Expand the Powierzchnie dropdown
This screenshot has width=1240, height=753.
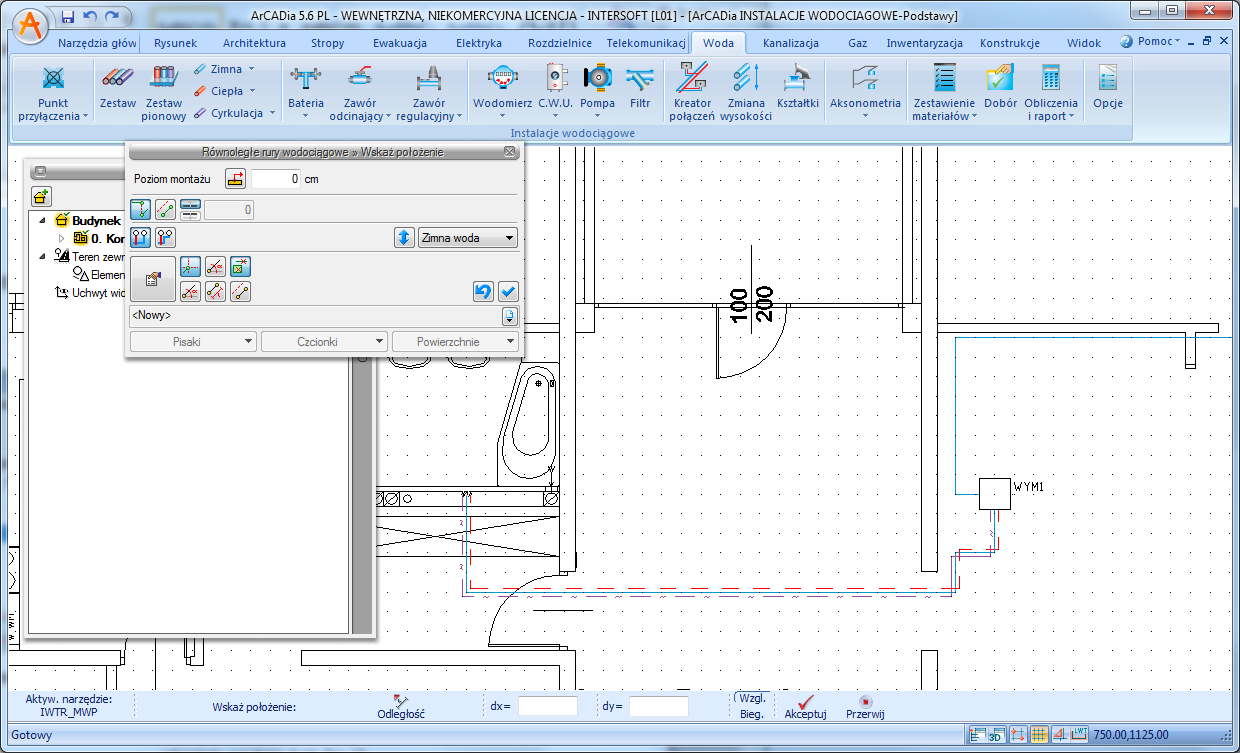[455, 342]
